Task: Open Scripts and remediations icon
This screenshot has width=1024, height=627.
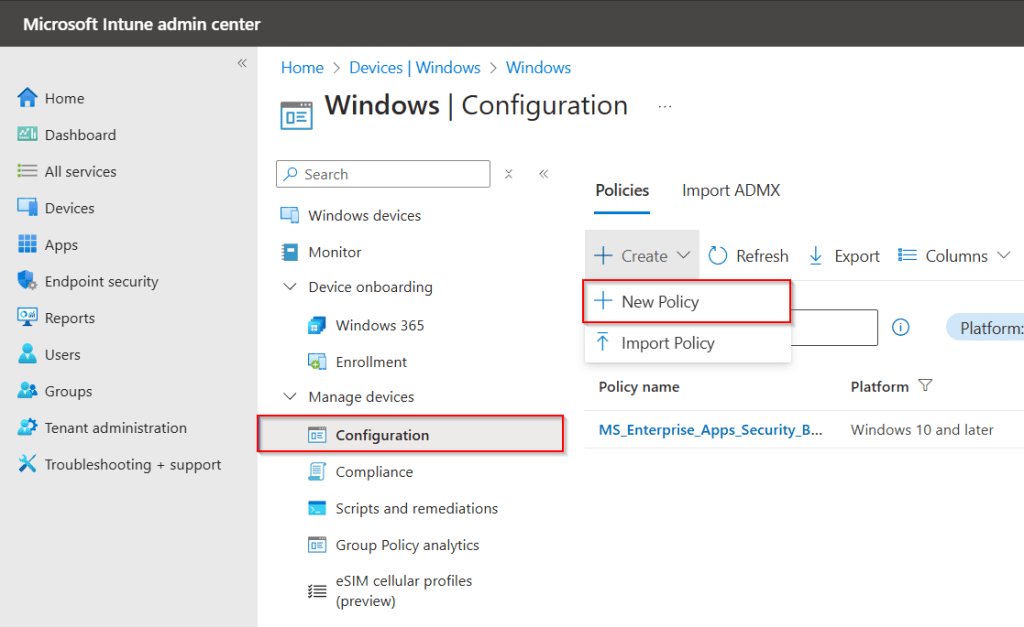Action: point(317,508)
